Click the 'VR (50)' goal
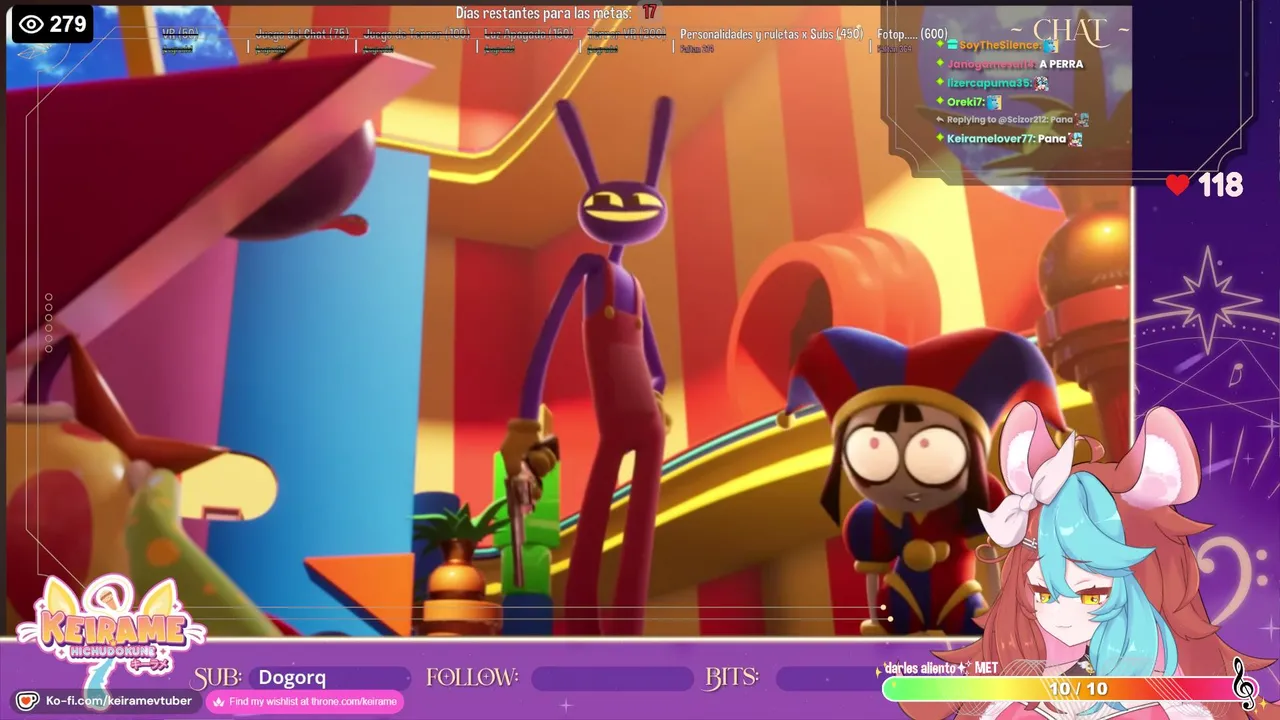Screen dimensions: 1280x720 [x=180, y=34]
